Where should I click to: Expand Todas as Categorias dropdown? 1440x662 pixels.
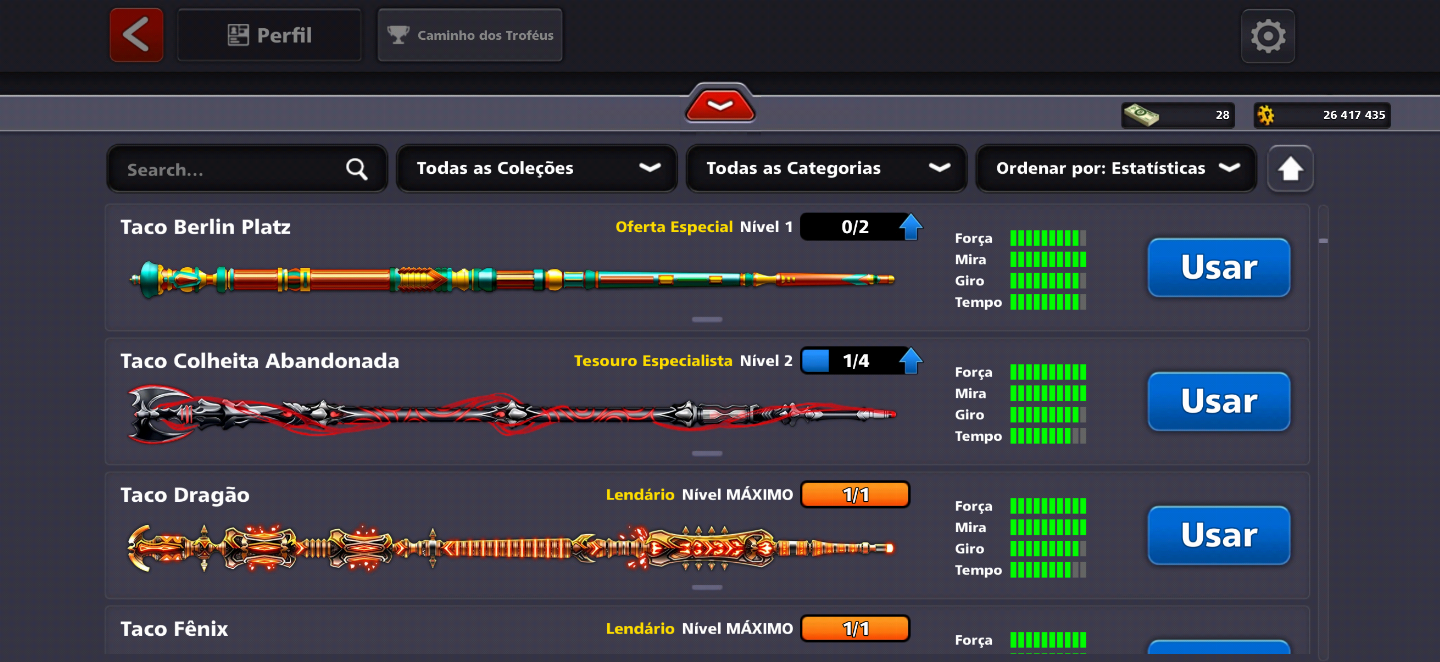826,168
